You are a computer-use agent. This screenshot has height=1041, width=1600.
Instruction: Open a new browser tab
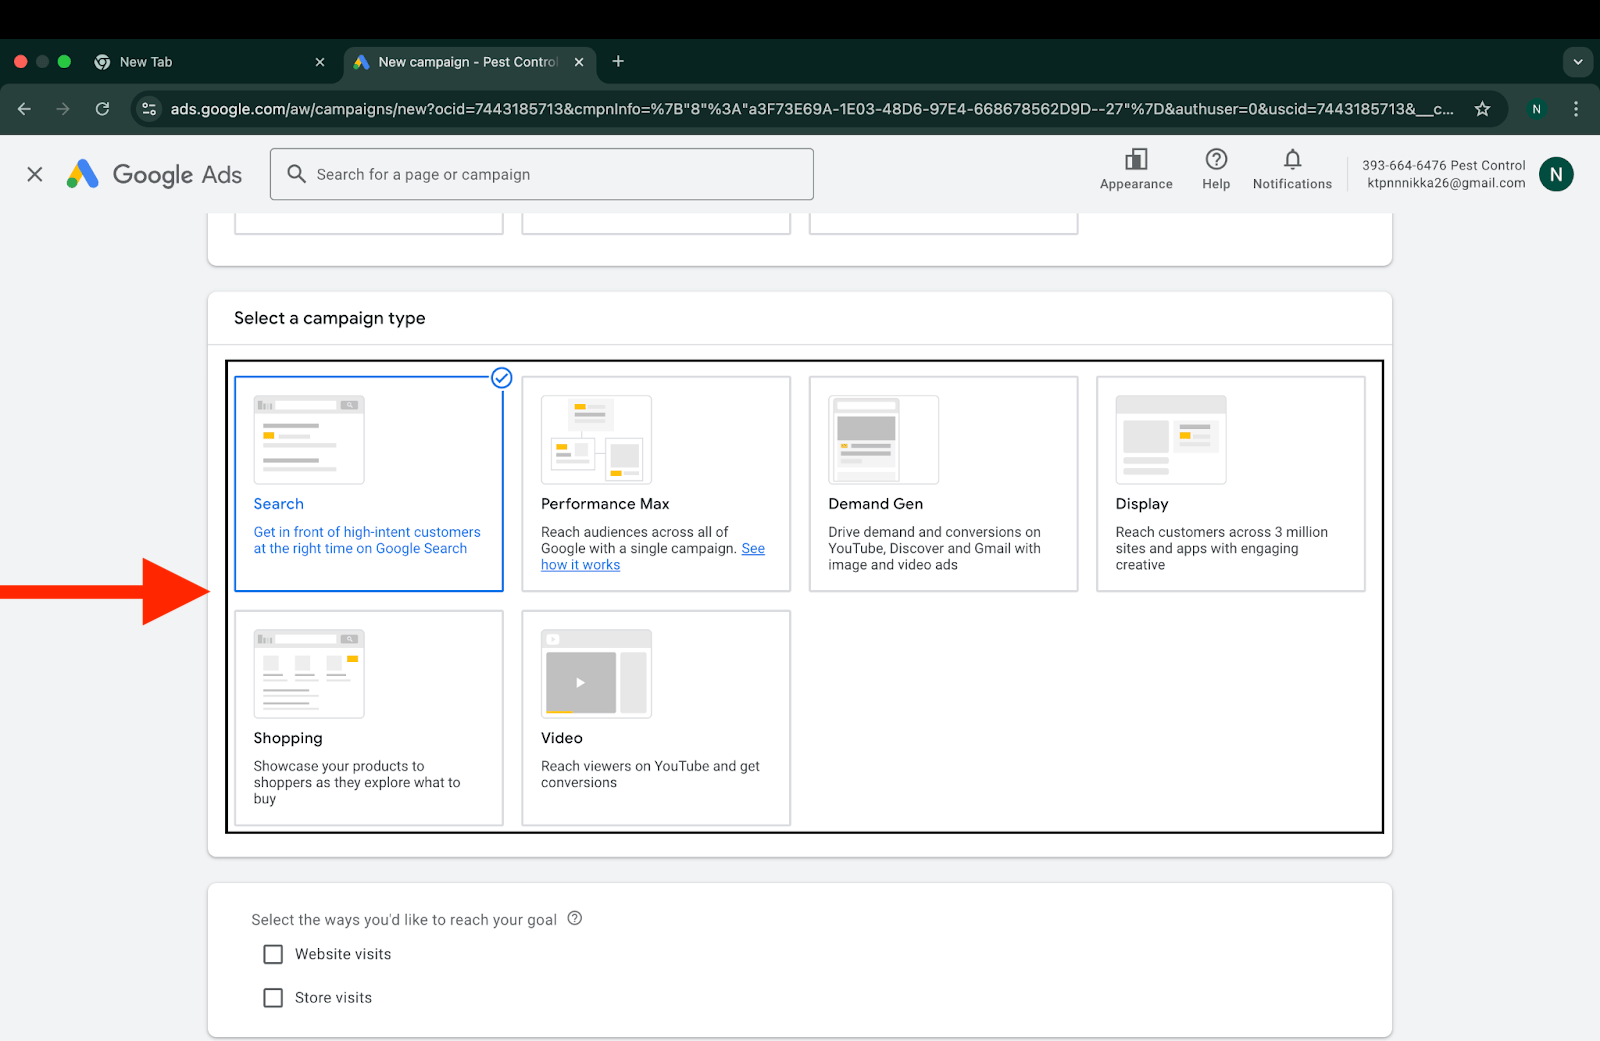(x=618, y=62)
